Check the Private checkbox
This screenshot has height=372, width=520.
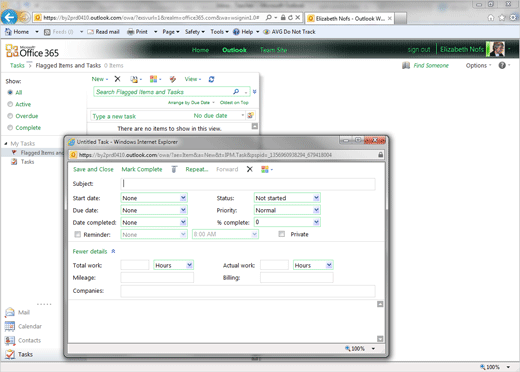282,234
